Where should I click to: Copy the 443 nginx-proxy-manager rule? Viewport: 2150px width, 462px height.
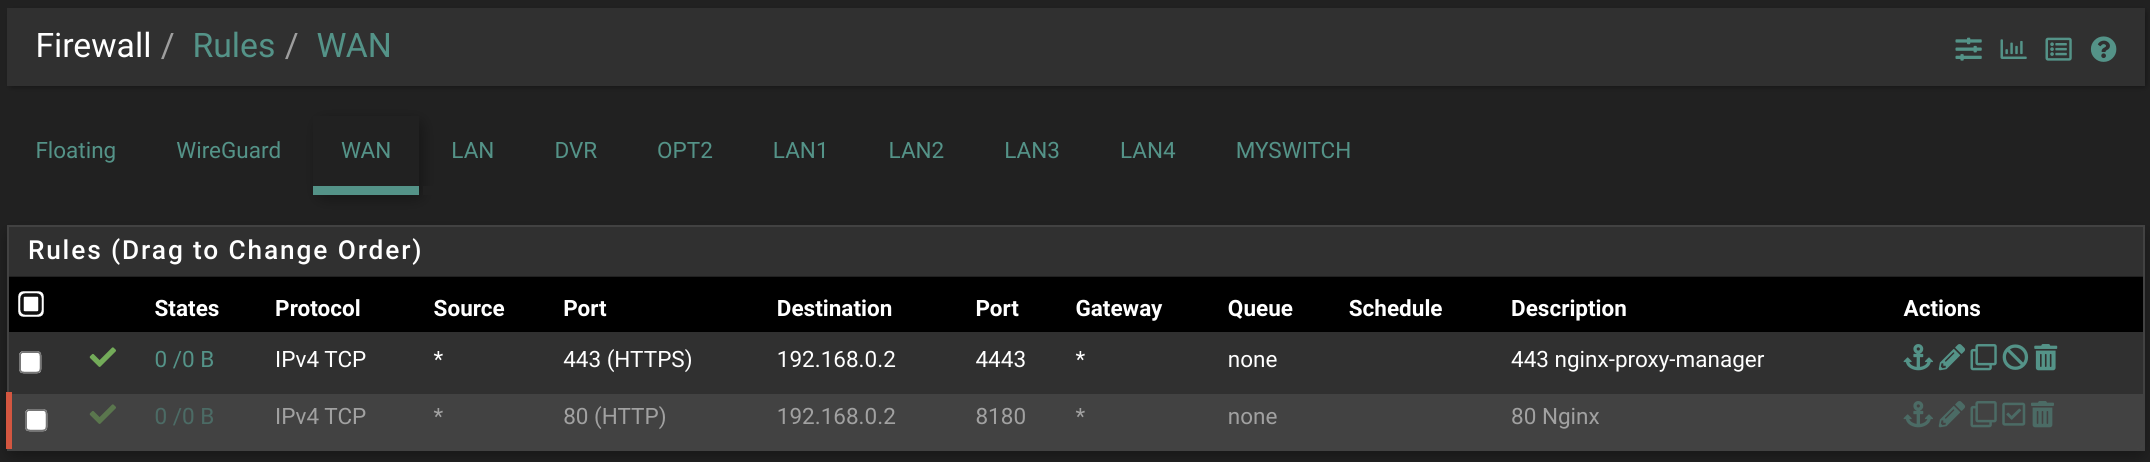tap(1983, 357)
